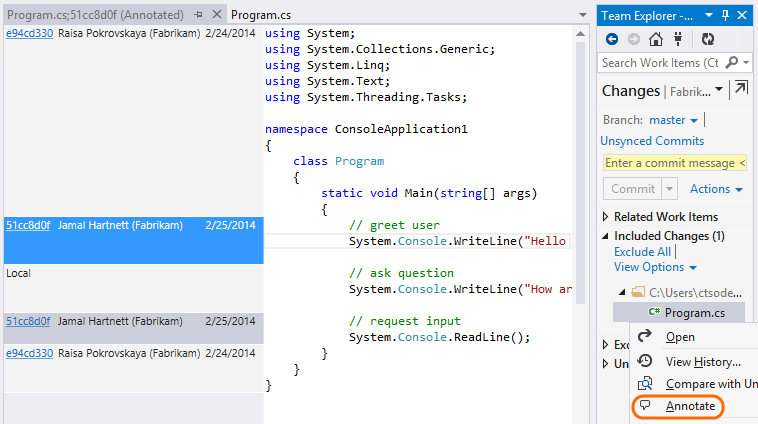This screenshot has height=424, width=758.
Task: Open Team Explorer Home icon
Action: click(656, 39)
